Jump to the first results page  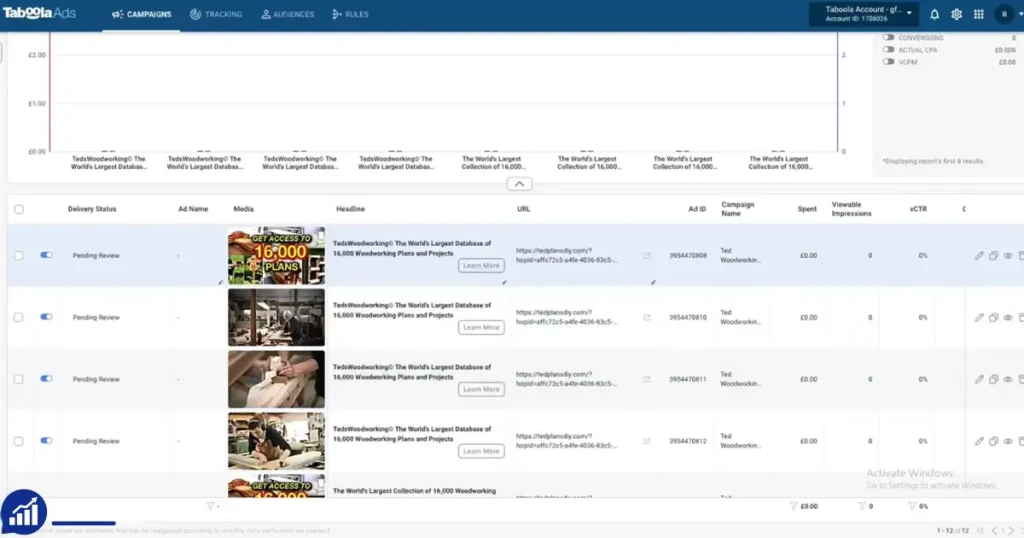[980, 531]
